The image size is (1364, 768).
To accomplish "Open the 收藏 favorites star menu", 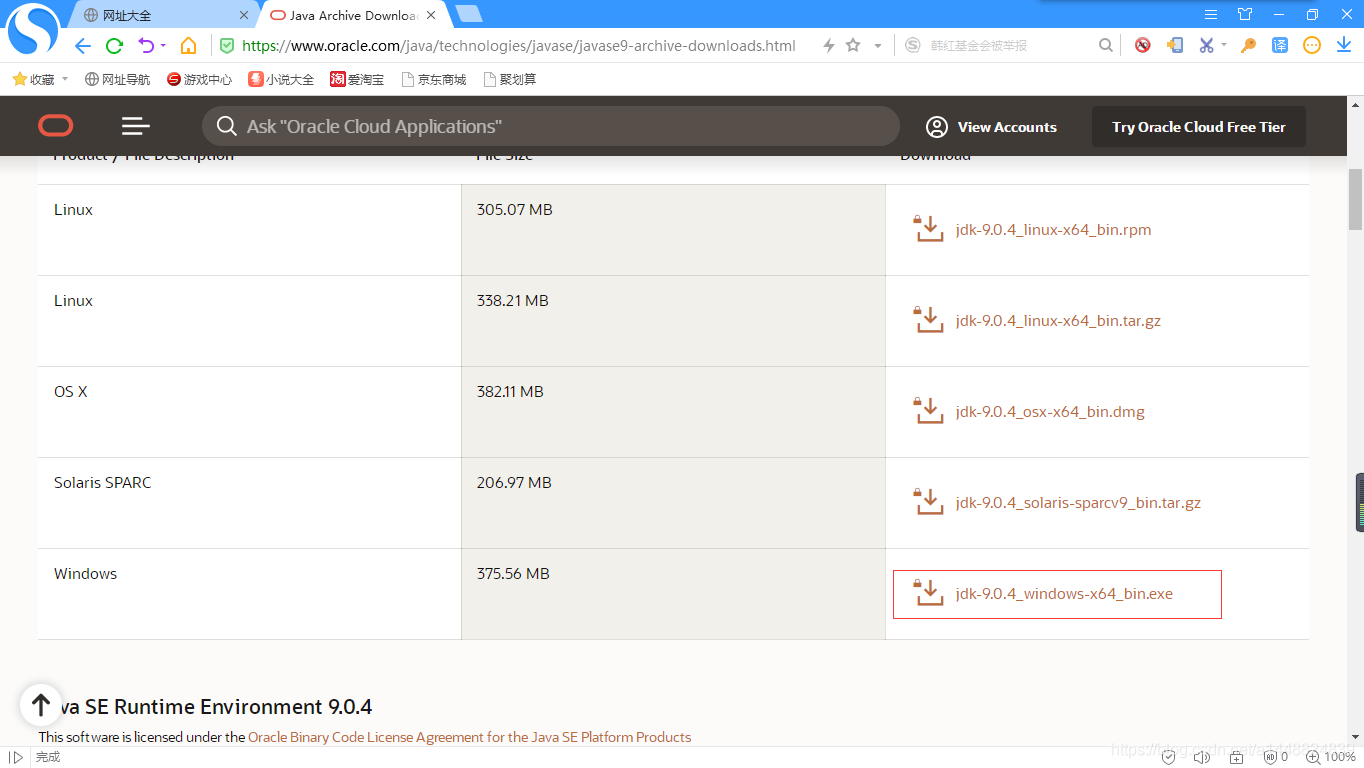I will (x=33, y=79).
